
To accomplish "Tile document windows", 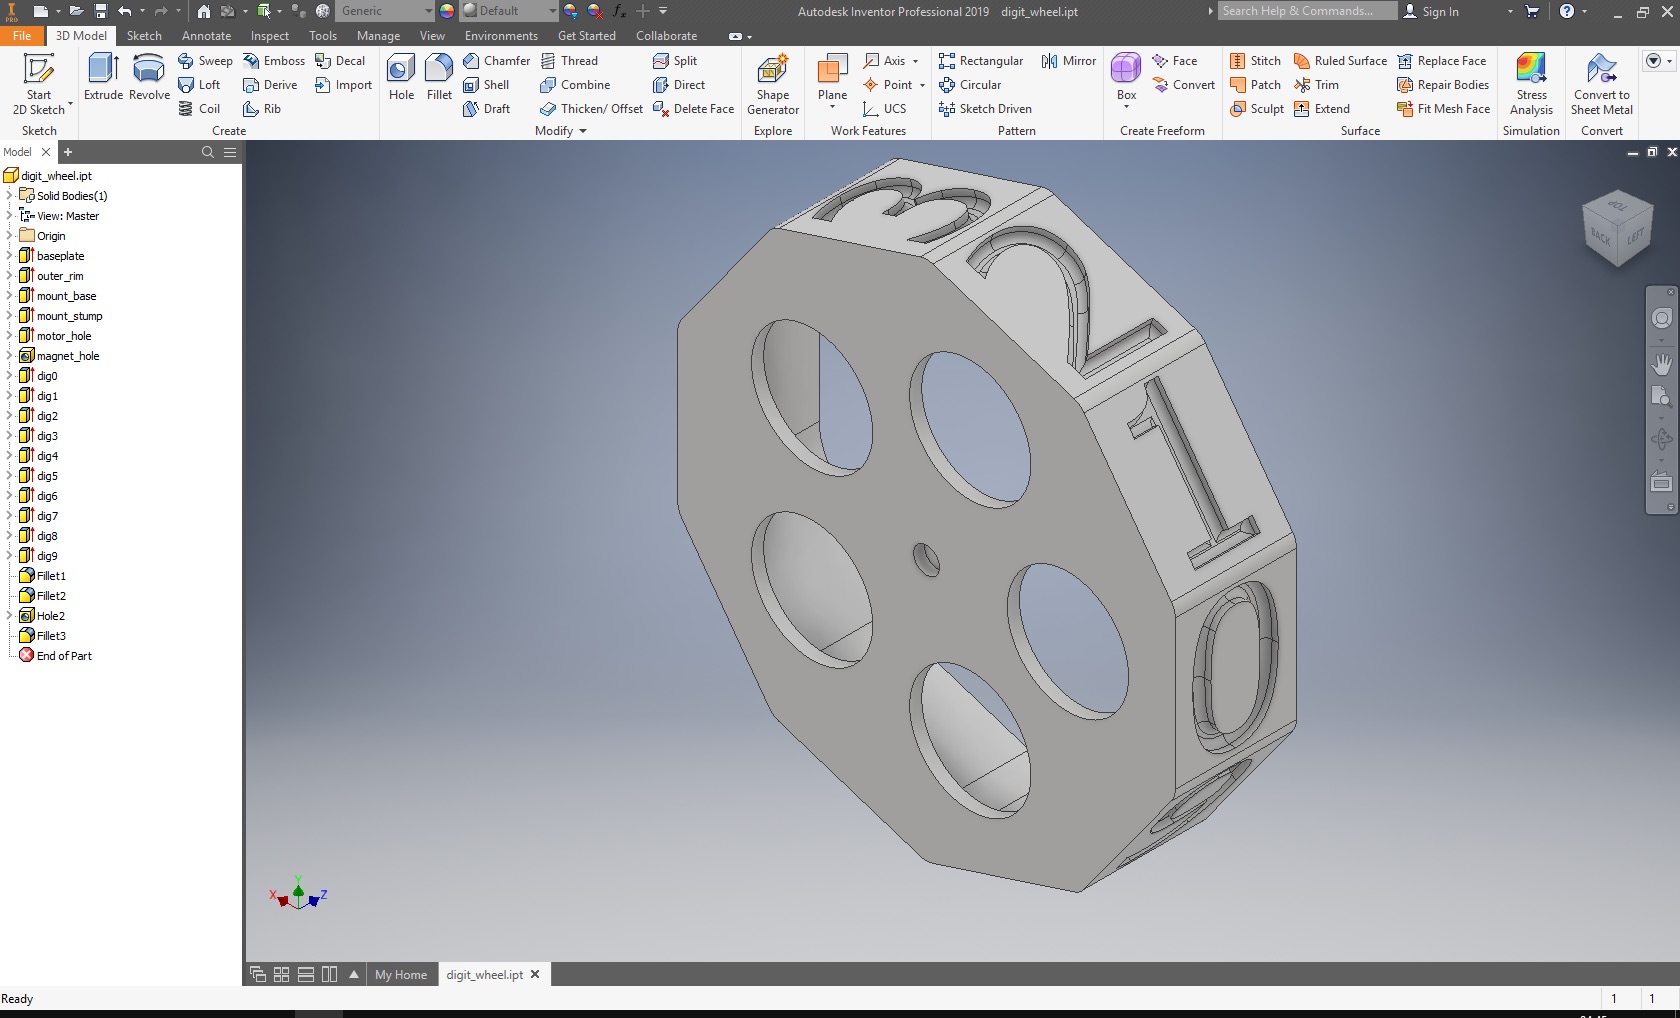I will [282, 974].
